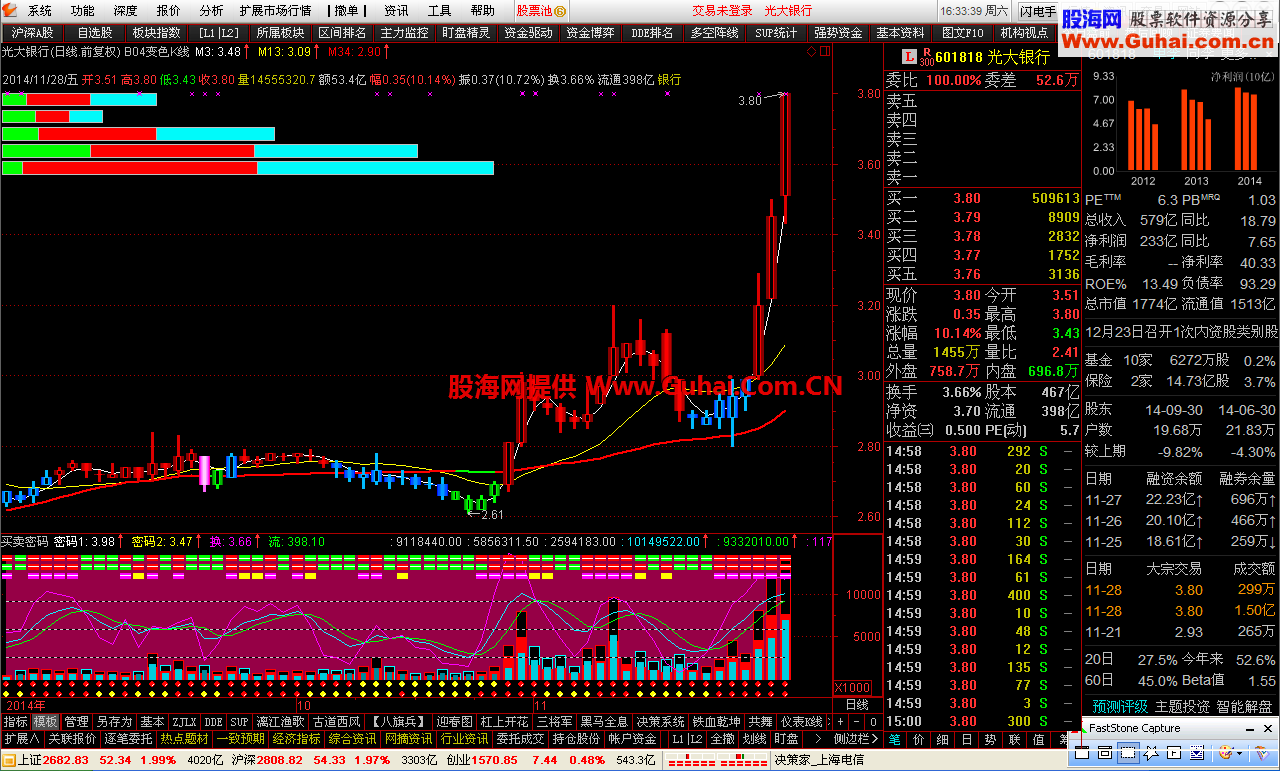Capture freehand region in FastStone Capture
Image resolution: width=1280 pixels, height=771 pixels.
[1151, 754]
